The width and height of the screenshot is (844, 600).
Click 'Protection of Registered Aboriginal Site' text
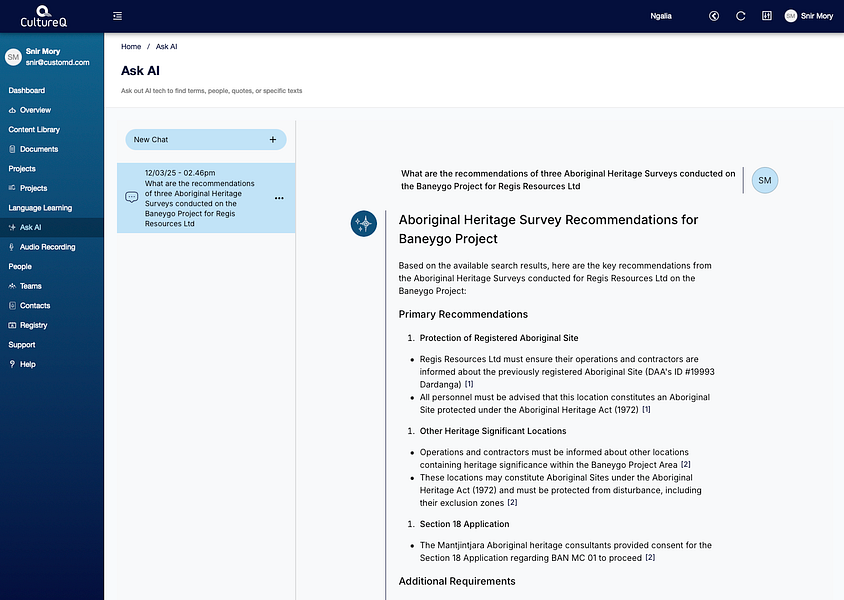(x=499, y=338)
